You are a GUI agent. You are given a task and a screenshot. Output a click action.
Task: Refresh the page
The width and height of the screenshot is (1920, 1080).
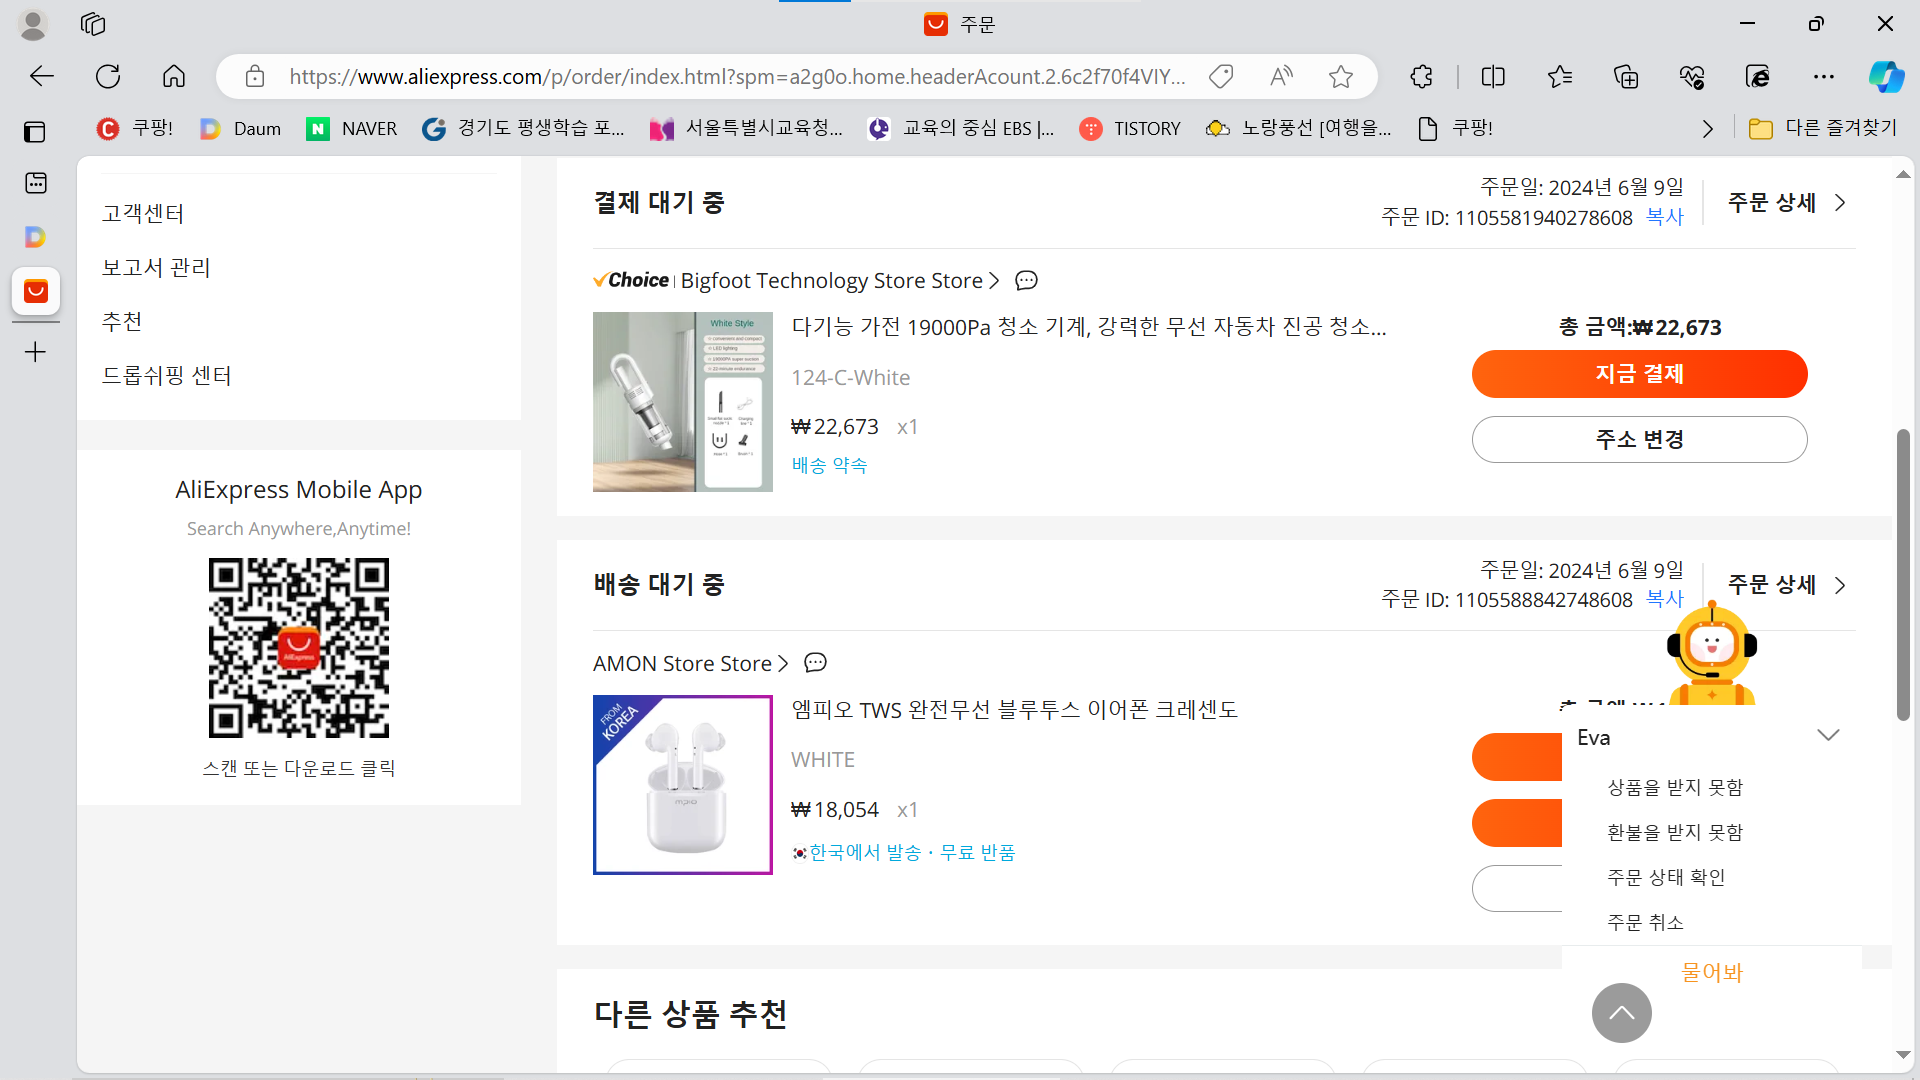(x=108, y=77)
